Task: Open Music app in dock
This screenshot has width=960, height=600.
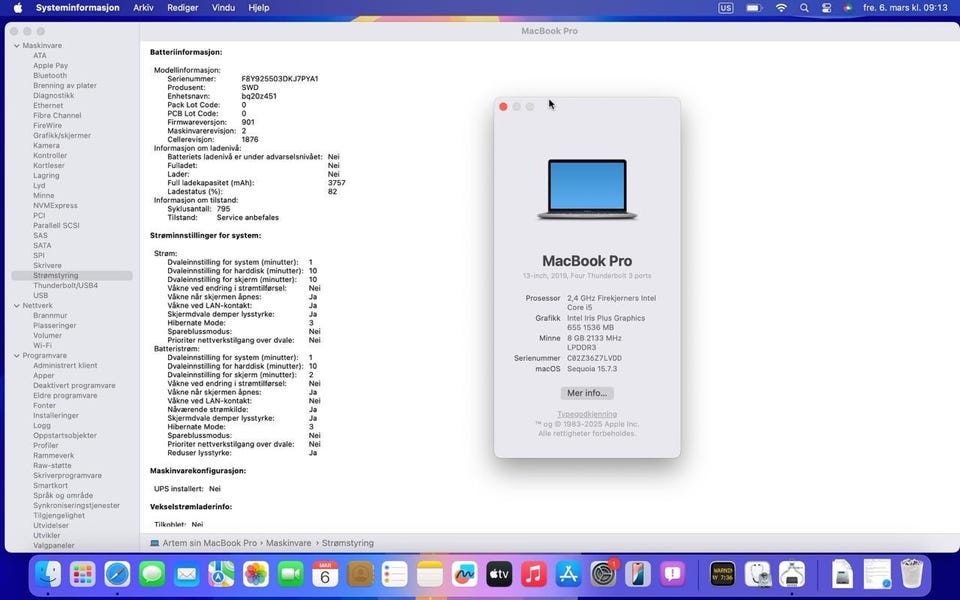Action: [534, 574]
